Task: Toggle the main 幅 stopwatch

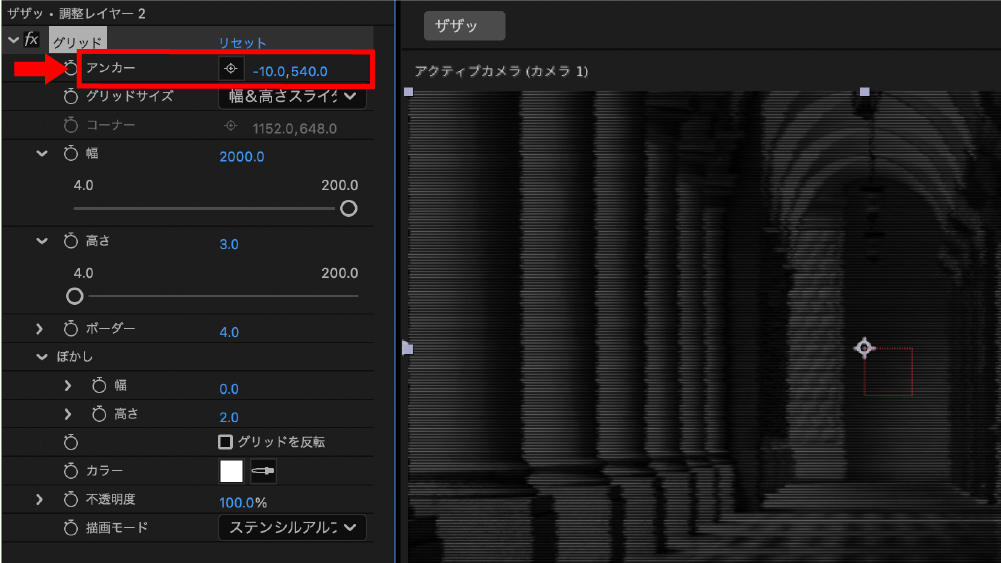Action: (x=70, y=153)
